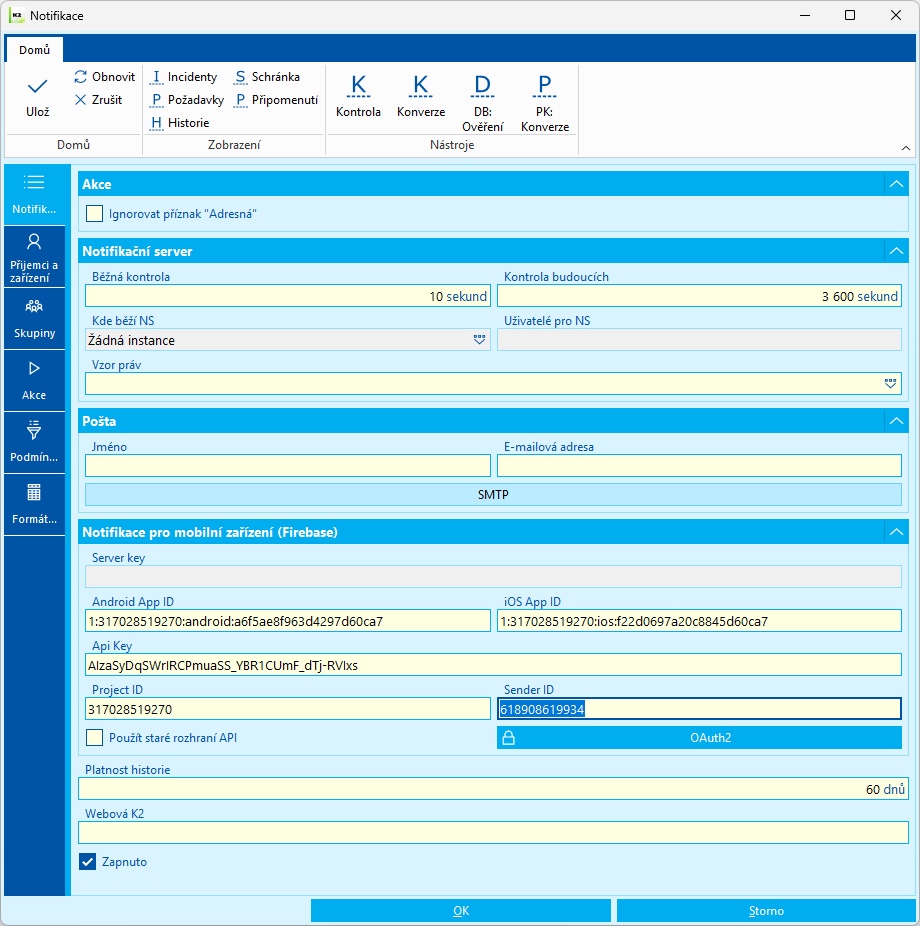The width and height of the screenshot is (920, 926).
Task: Switch to Skupiny sidebar section
Action: [x=34, y=319]
